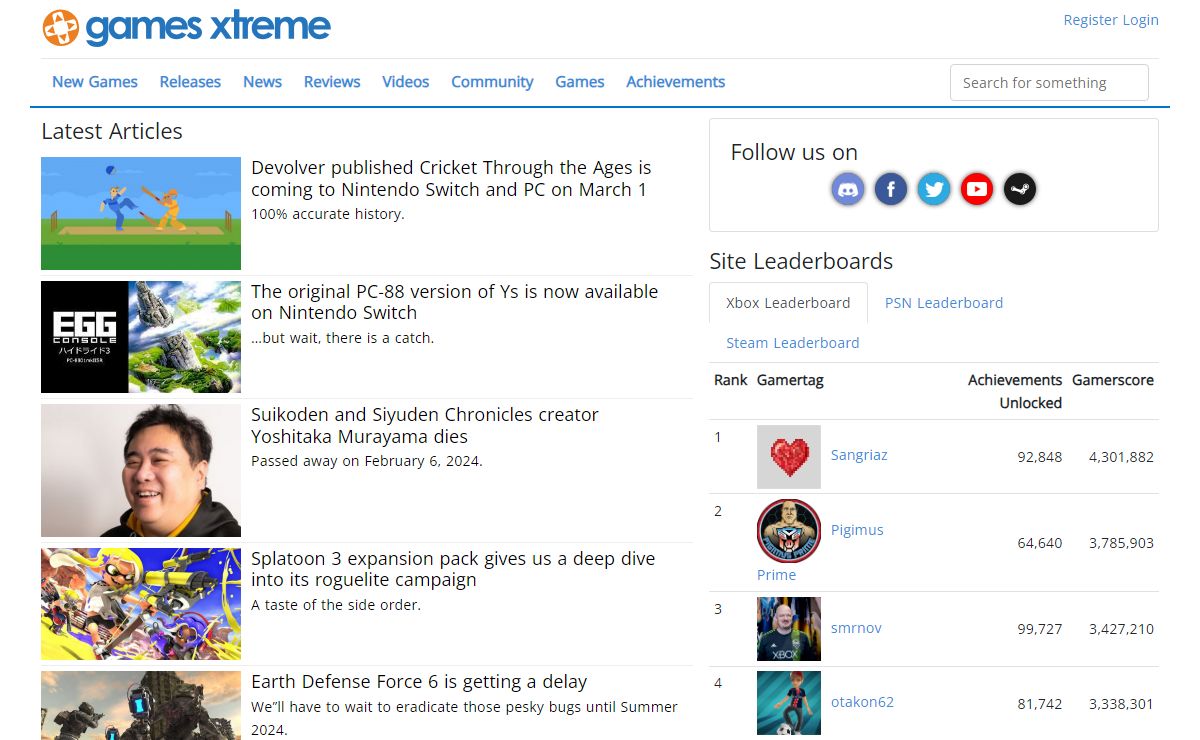This screenshot has height=740, width=1200.
Task: Open the Games menu item
Action: pos(580,82)
